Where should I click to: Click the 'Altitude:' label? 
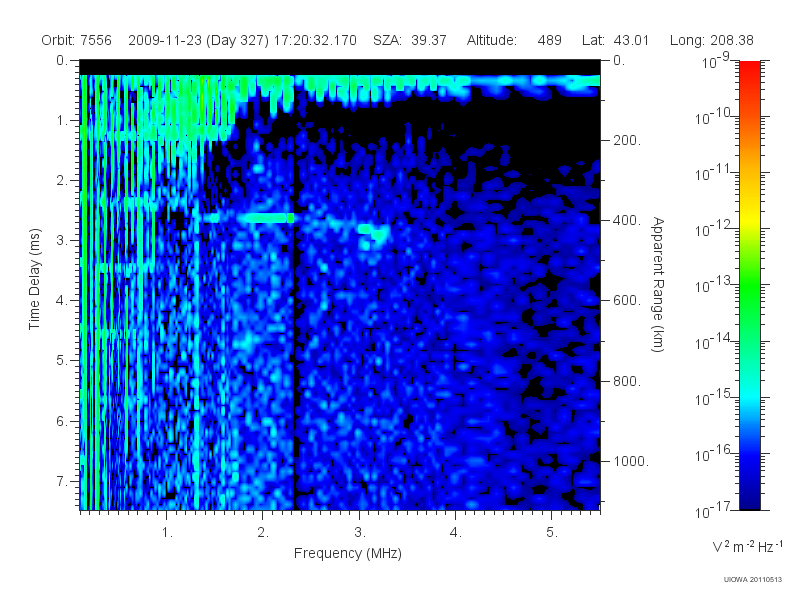(491, 40)
